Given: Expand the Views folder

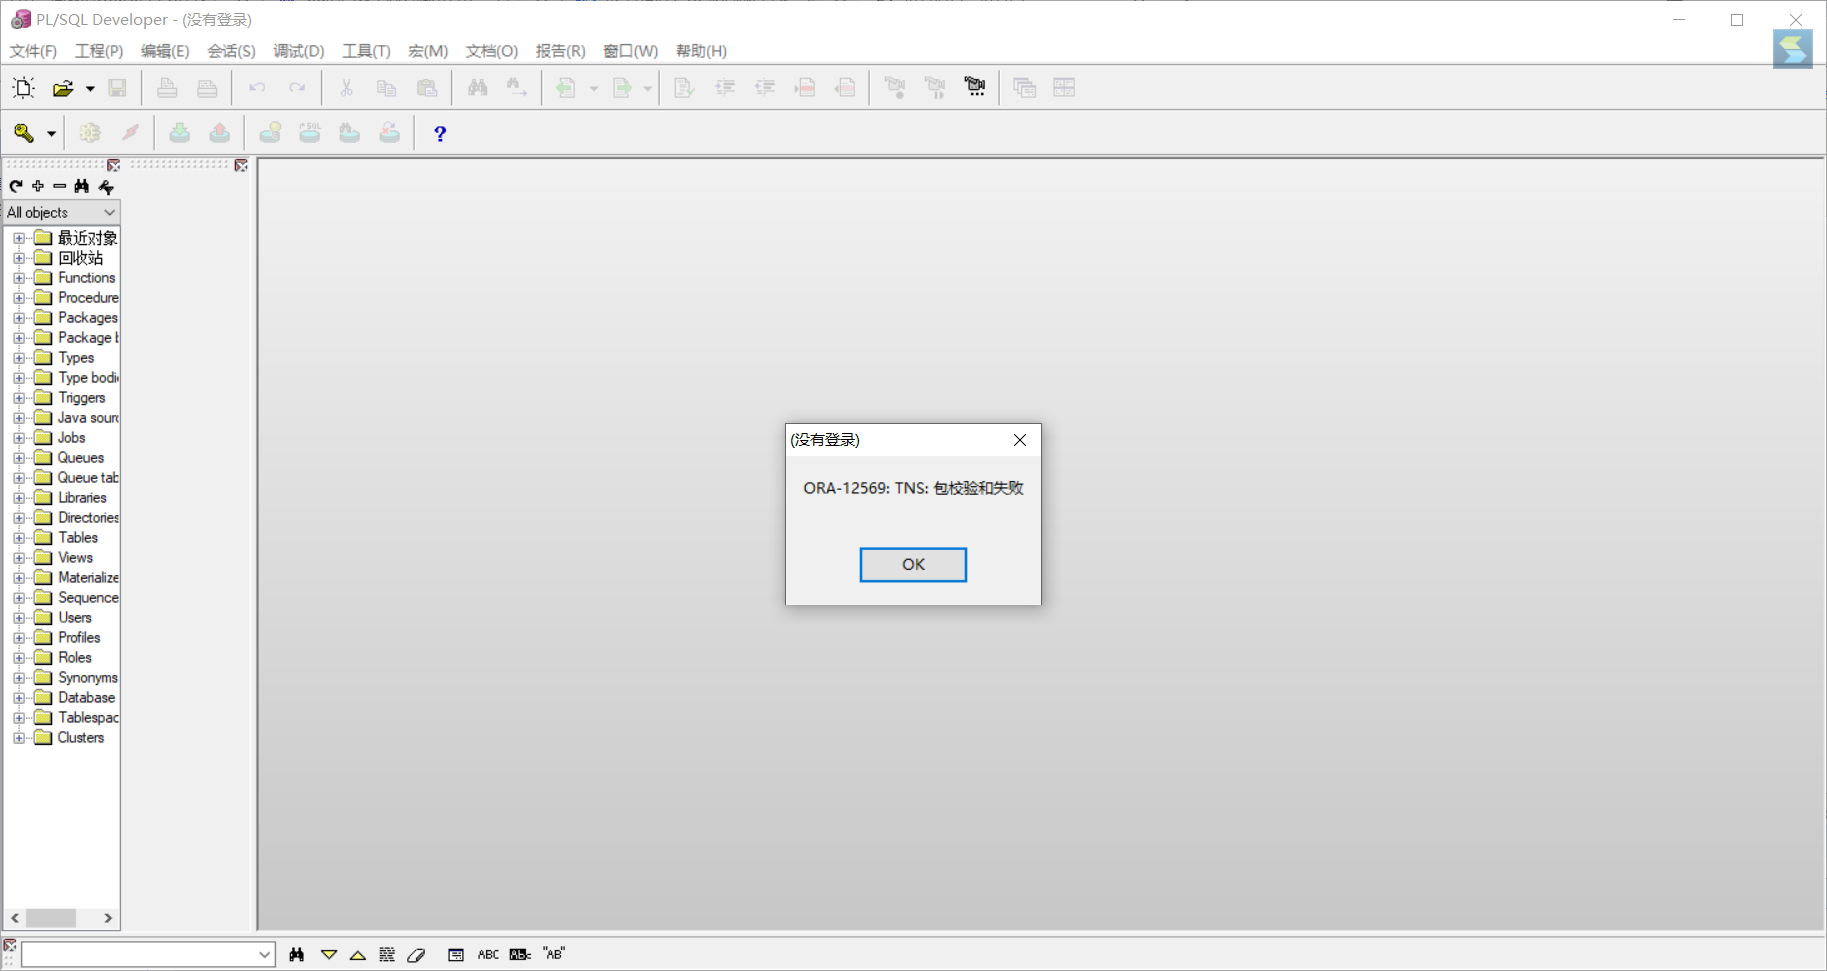Looking at the screenshot, I should (19, 558).
